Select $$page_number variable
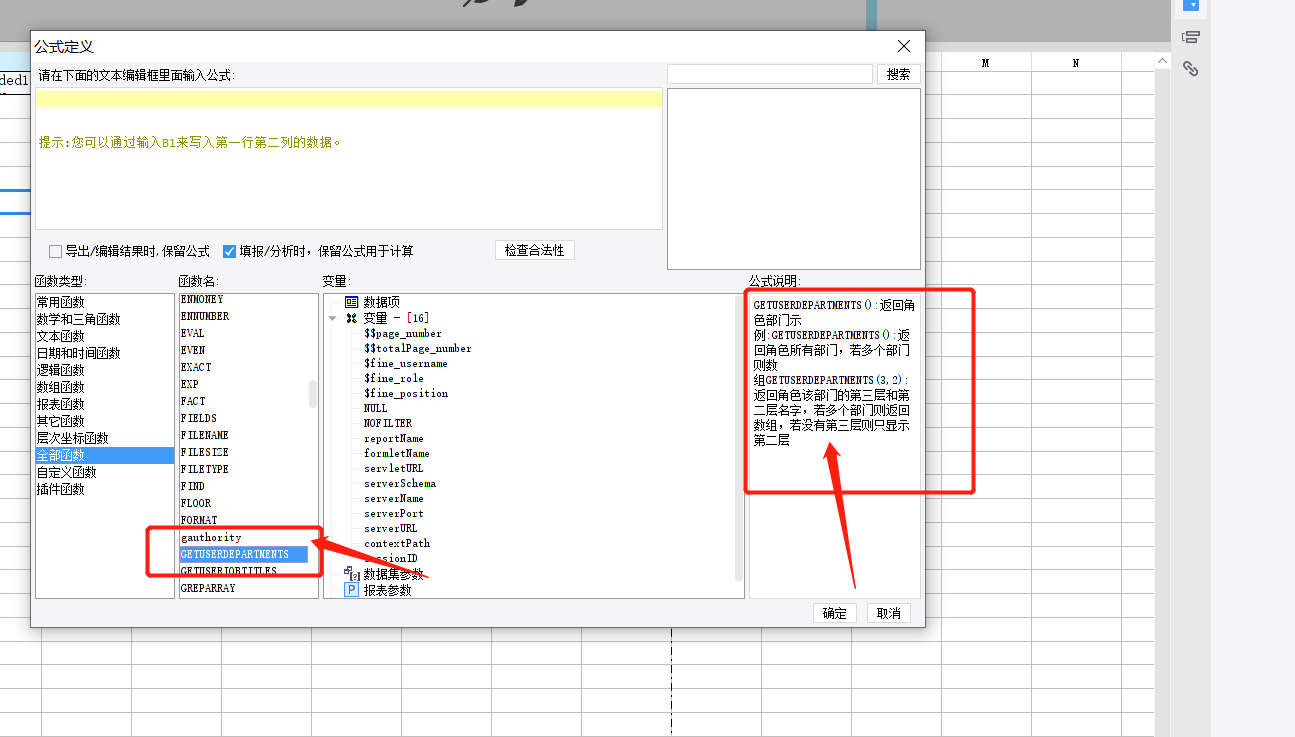The width and height of the screenshot is (1295, 737). click(402, 333)
